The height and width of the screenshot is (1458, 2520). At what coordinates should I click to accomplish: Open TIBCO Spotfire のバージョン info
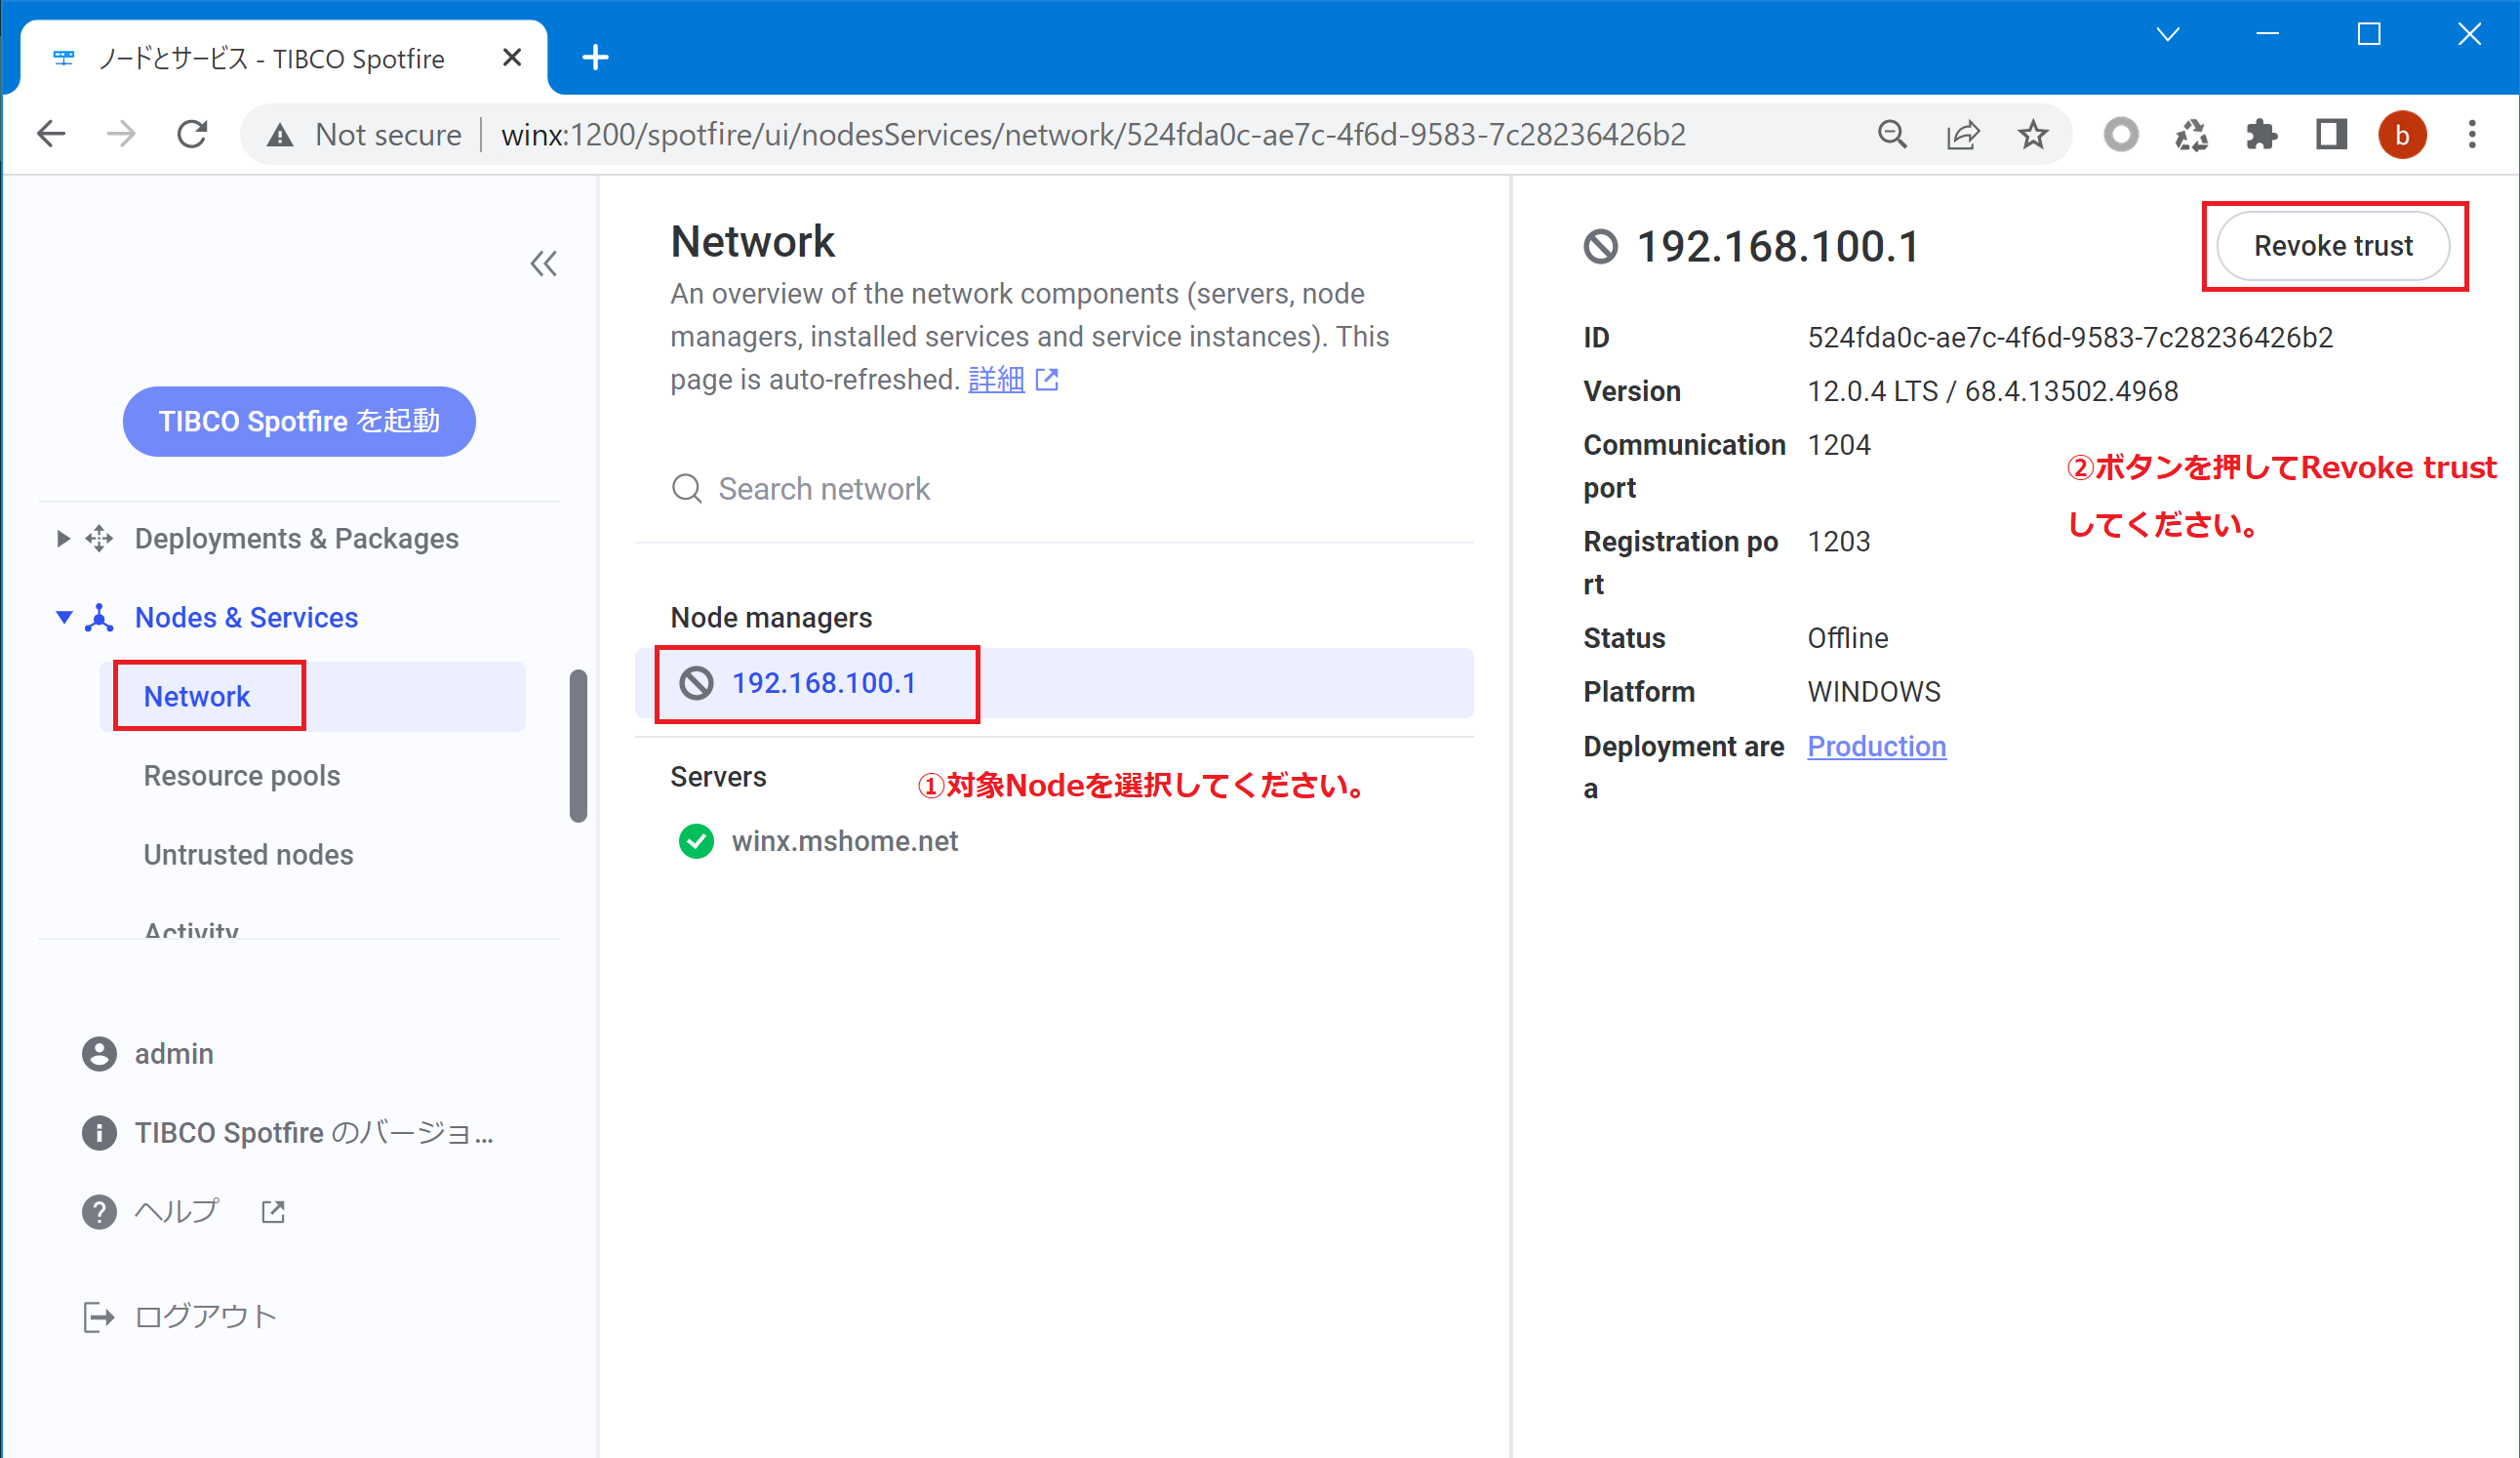point(313,1132)
